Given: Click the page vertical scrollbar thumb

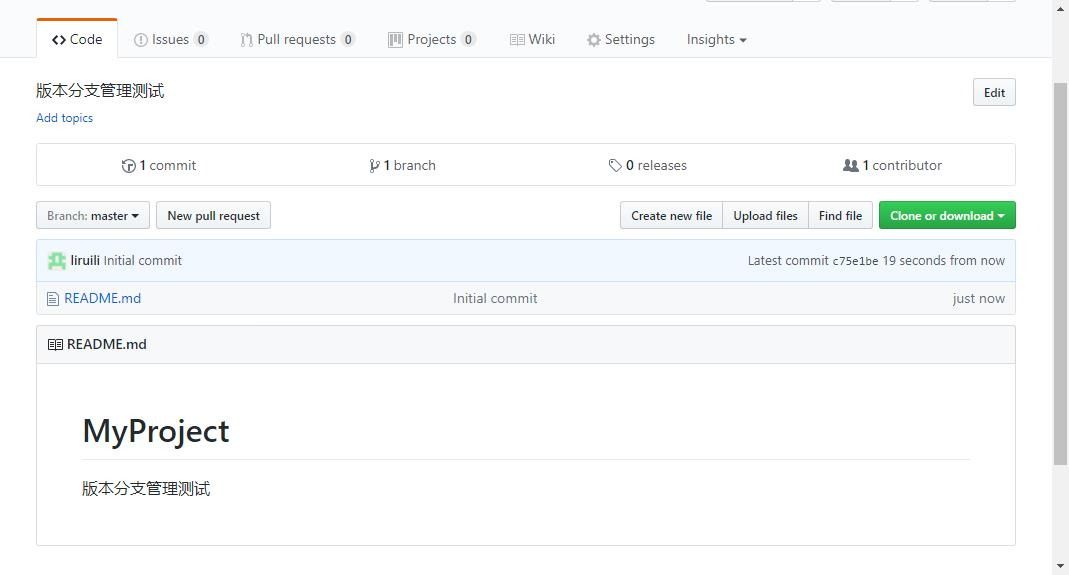Looking at the screenshot, I should click(1060, 273).
